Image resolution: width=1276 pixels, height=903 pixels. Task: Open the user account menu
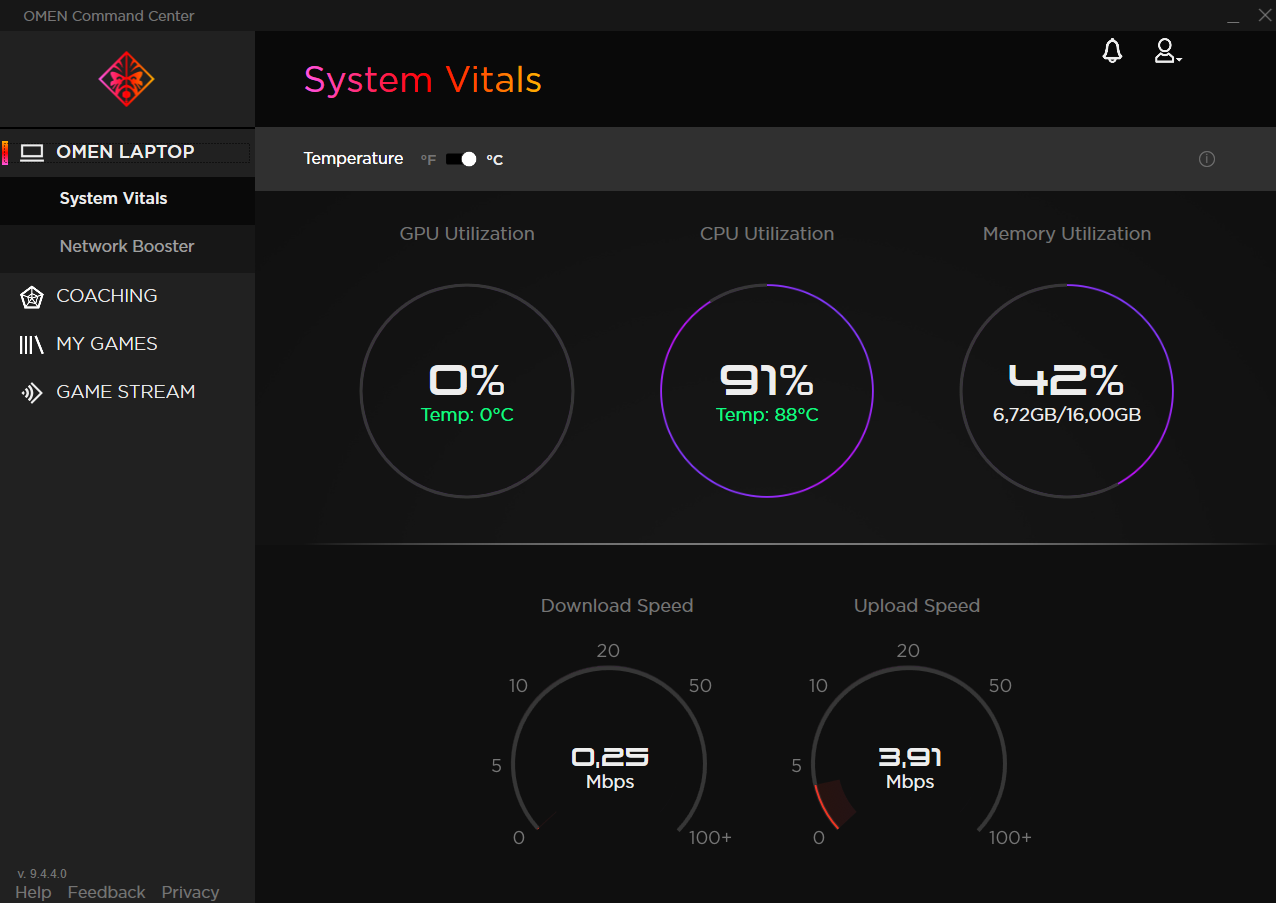click(1167, 51)
